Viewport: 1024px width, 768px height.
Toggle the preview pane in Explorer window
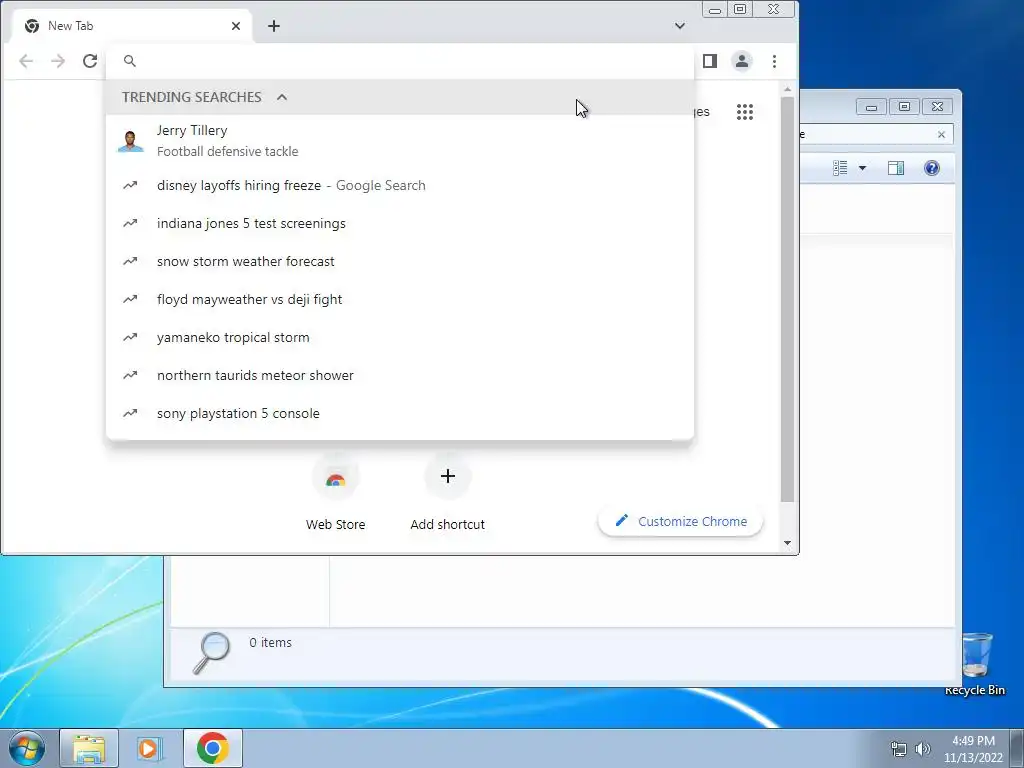[x=896, y=168]
